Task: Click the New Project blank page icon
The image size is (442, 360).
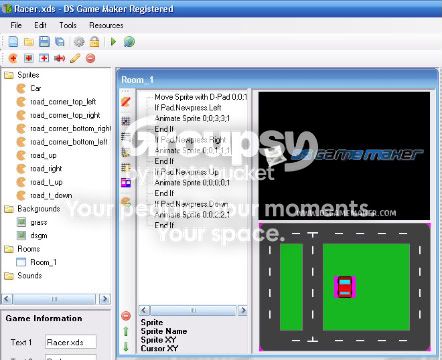Action: (13, 42)
